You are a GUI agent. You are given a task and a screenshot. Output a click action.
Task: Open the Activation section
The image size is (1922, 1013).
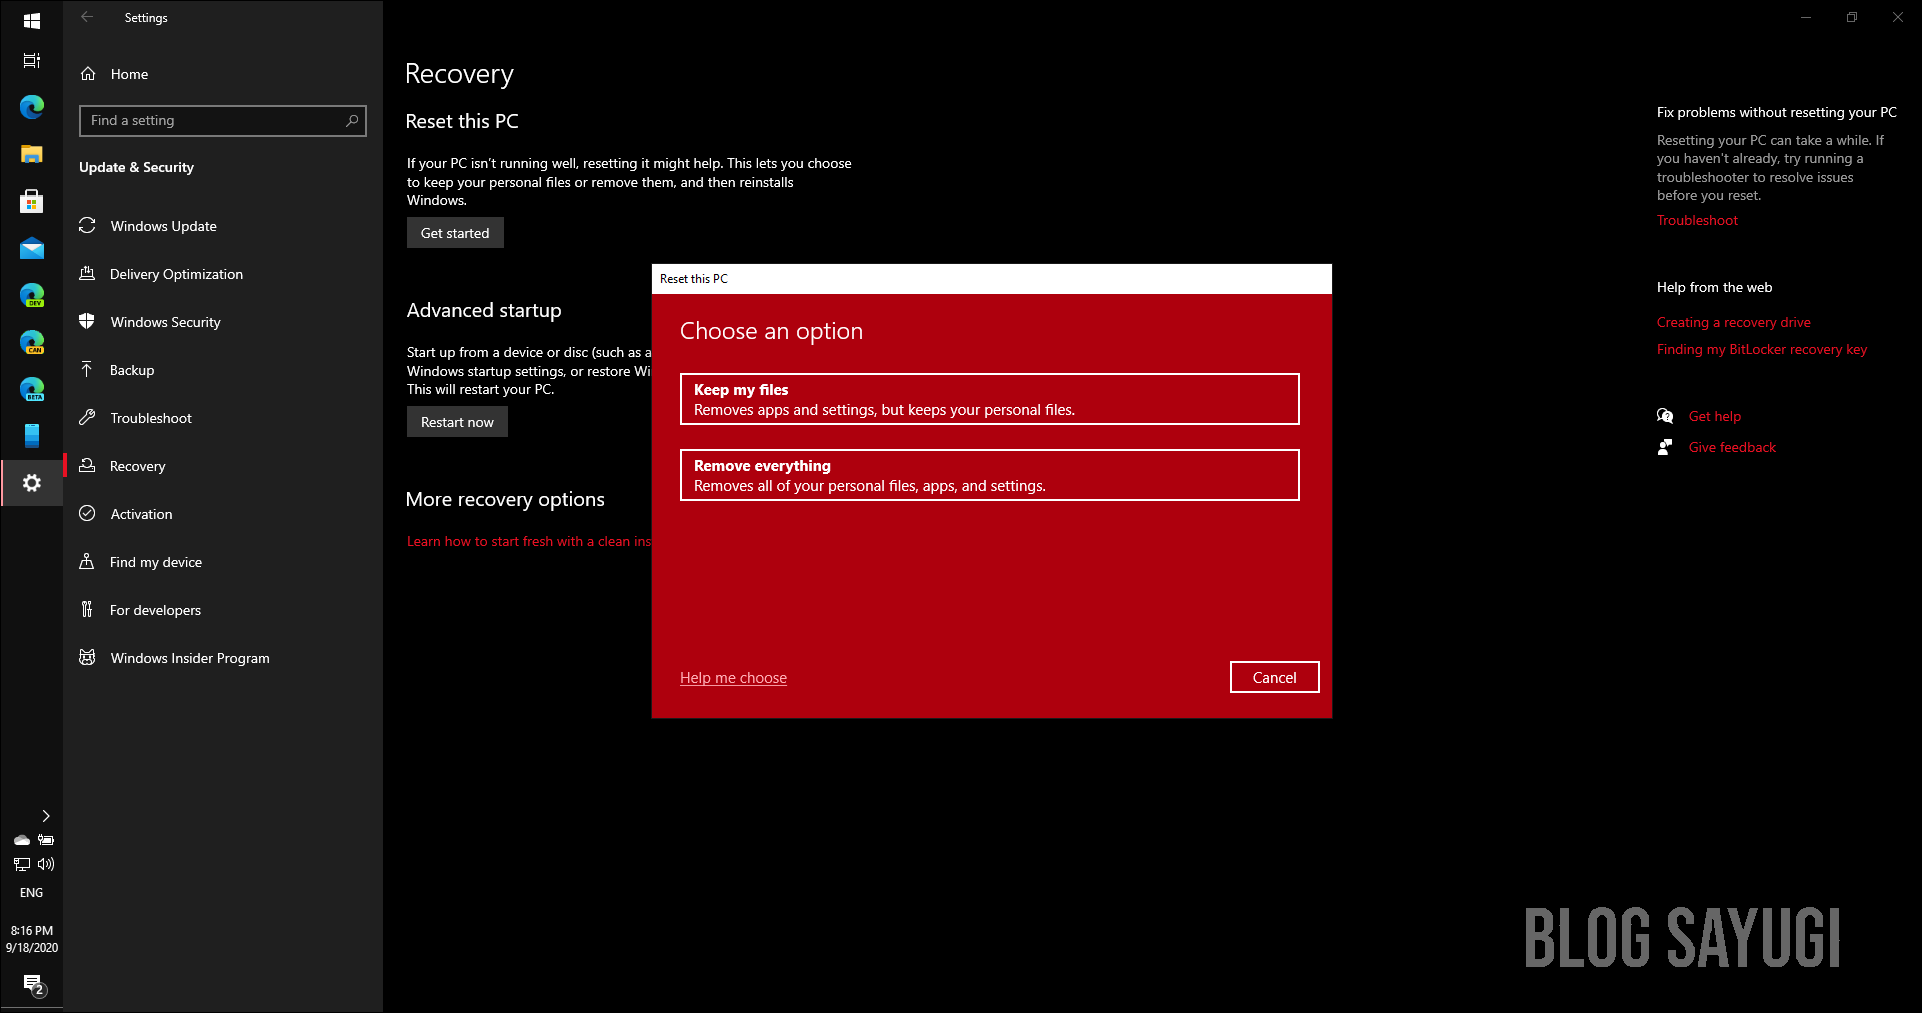point(139,513)
